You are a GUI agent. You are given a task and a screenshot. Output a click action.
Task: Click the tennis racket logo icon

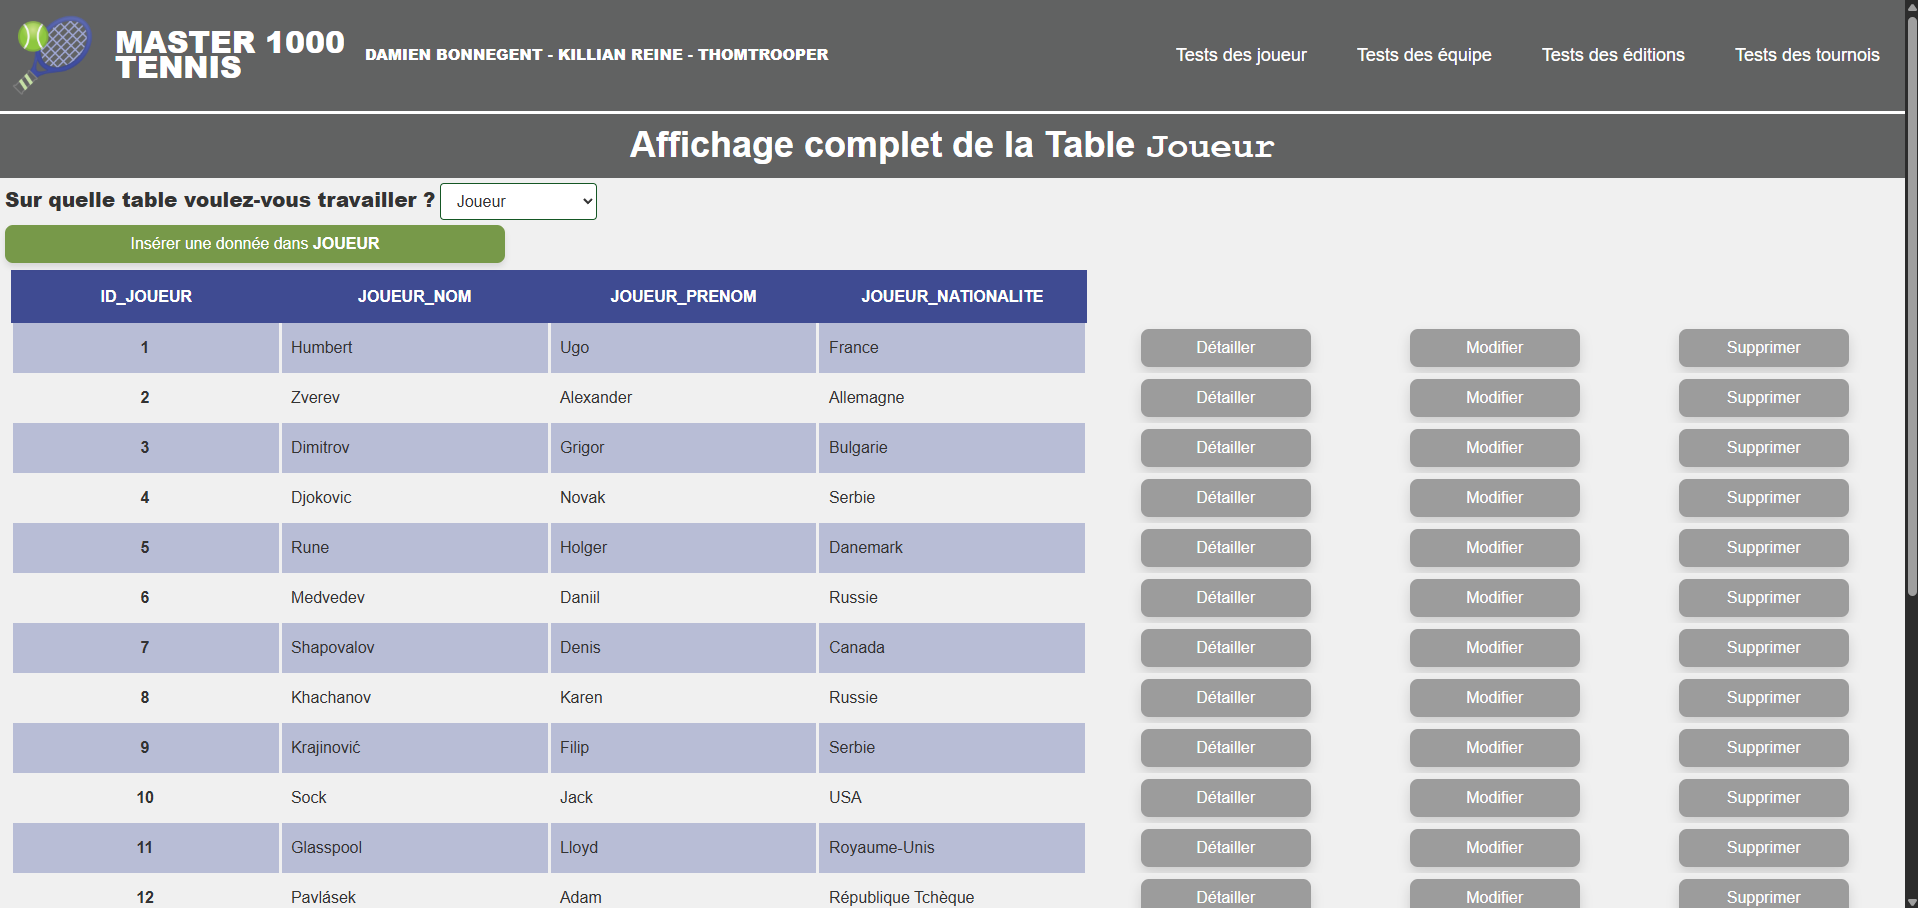[x=53, y=55]
